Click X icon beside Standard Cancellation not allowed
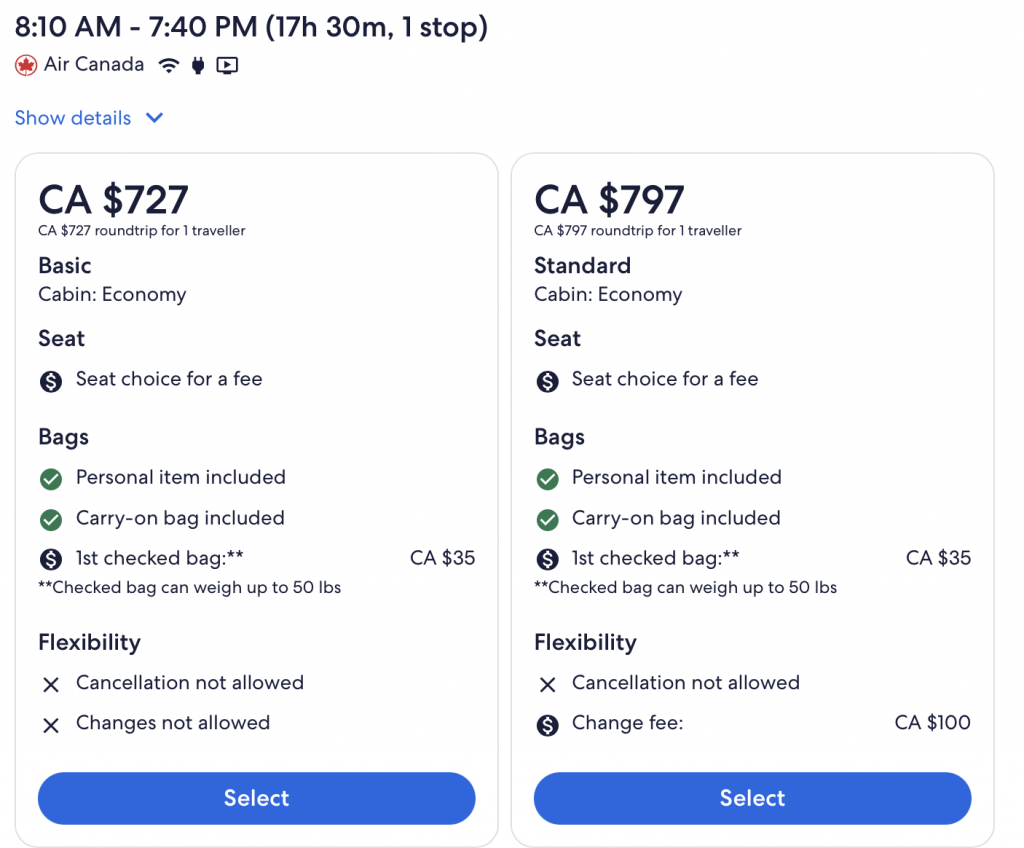The height and width of the screenshot is (848, 1024). (547, 685)
